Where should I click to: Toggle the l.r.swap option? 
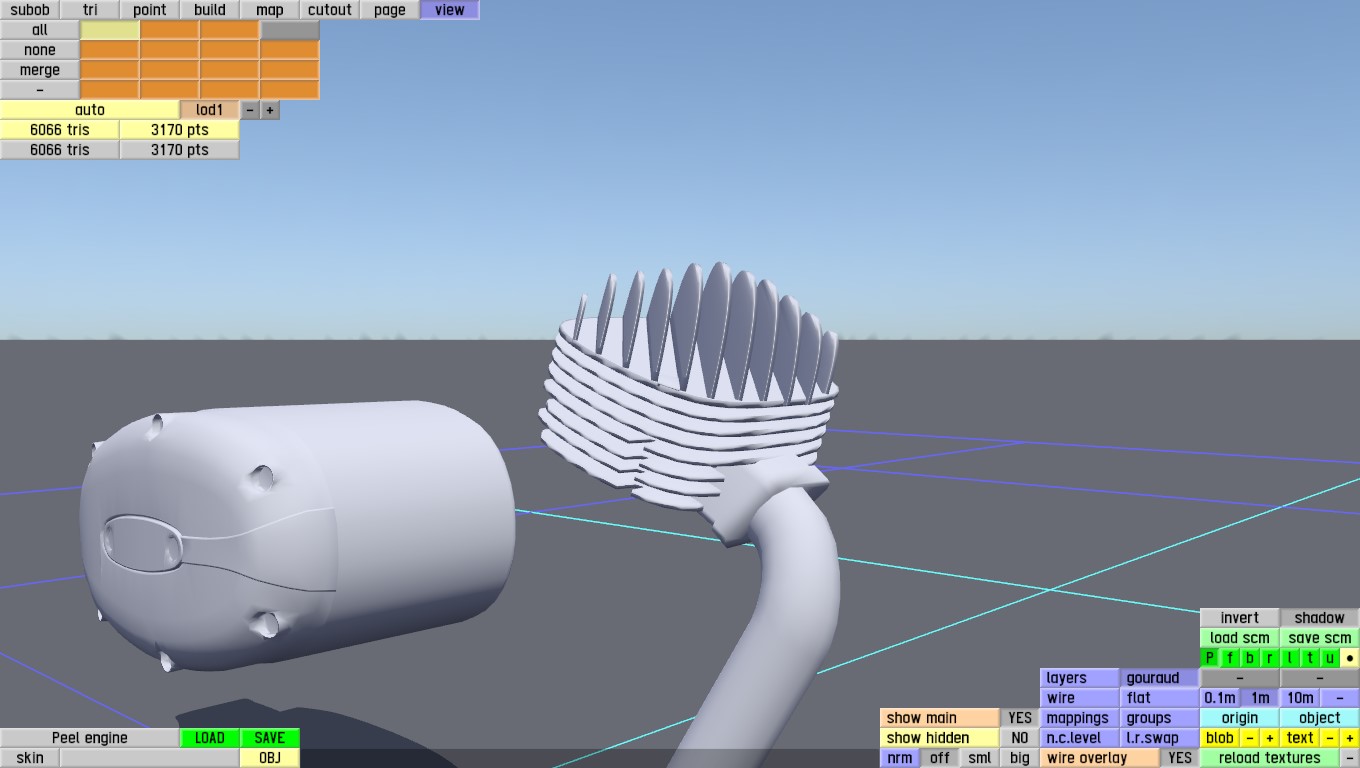[x=1160, y=738]
